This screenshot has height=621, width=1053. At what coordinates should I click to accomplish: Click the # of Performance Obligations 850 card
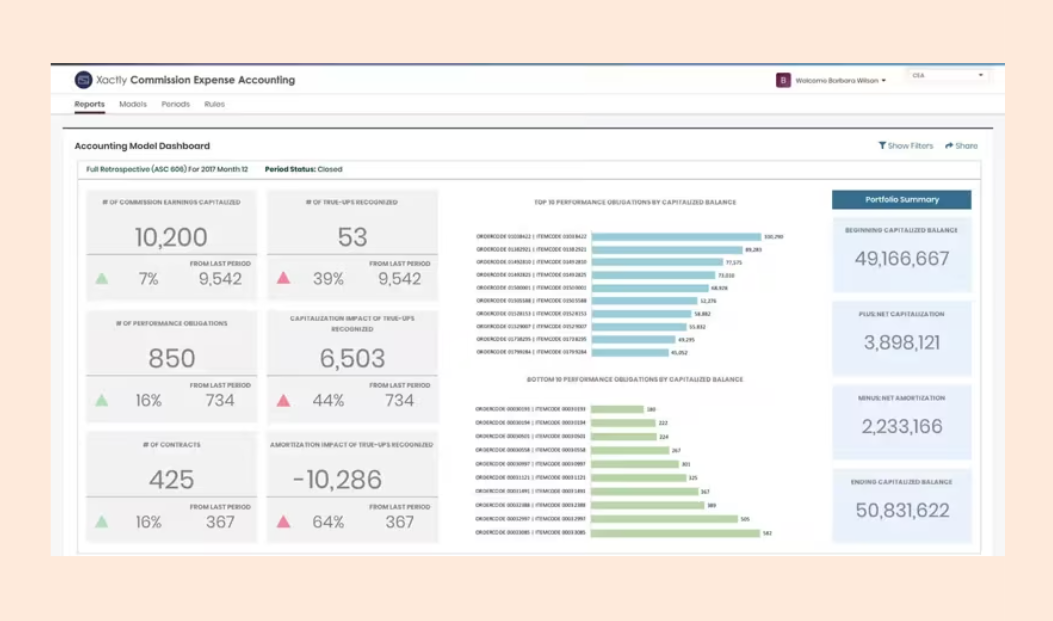(171, 366)
